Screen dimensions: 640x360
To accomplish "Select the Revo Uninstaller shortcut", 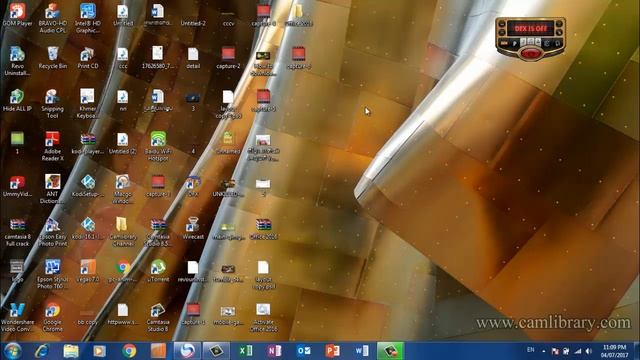I will click(17, 61).
